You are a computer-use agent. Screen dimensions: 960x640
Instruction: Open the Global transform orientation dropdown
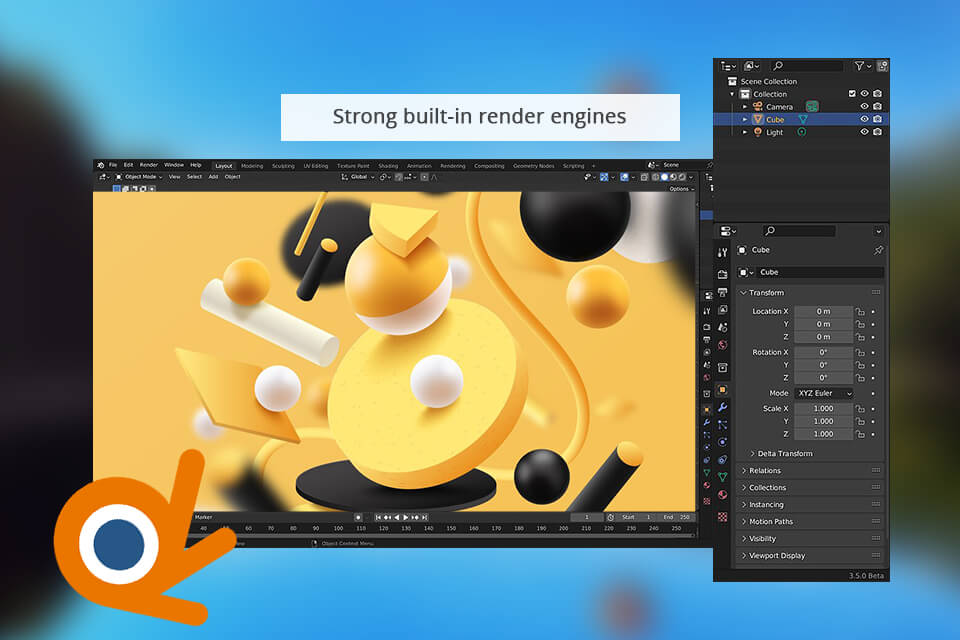(358, 177)
